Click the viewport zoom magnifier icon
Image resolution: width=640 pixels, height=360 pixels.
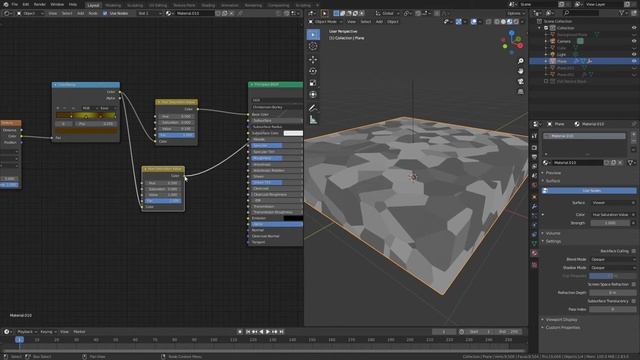(520, 61)
